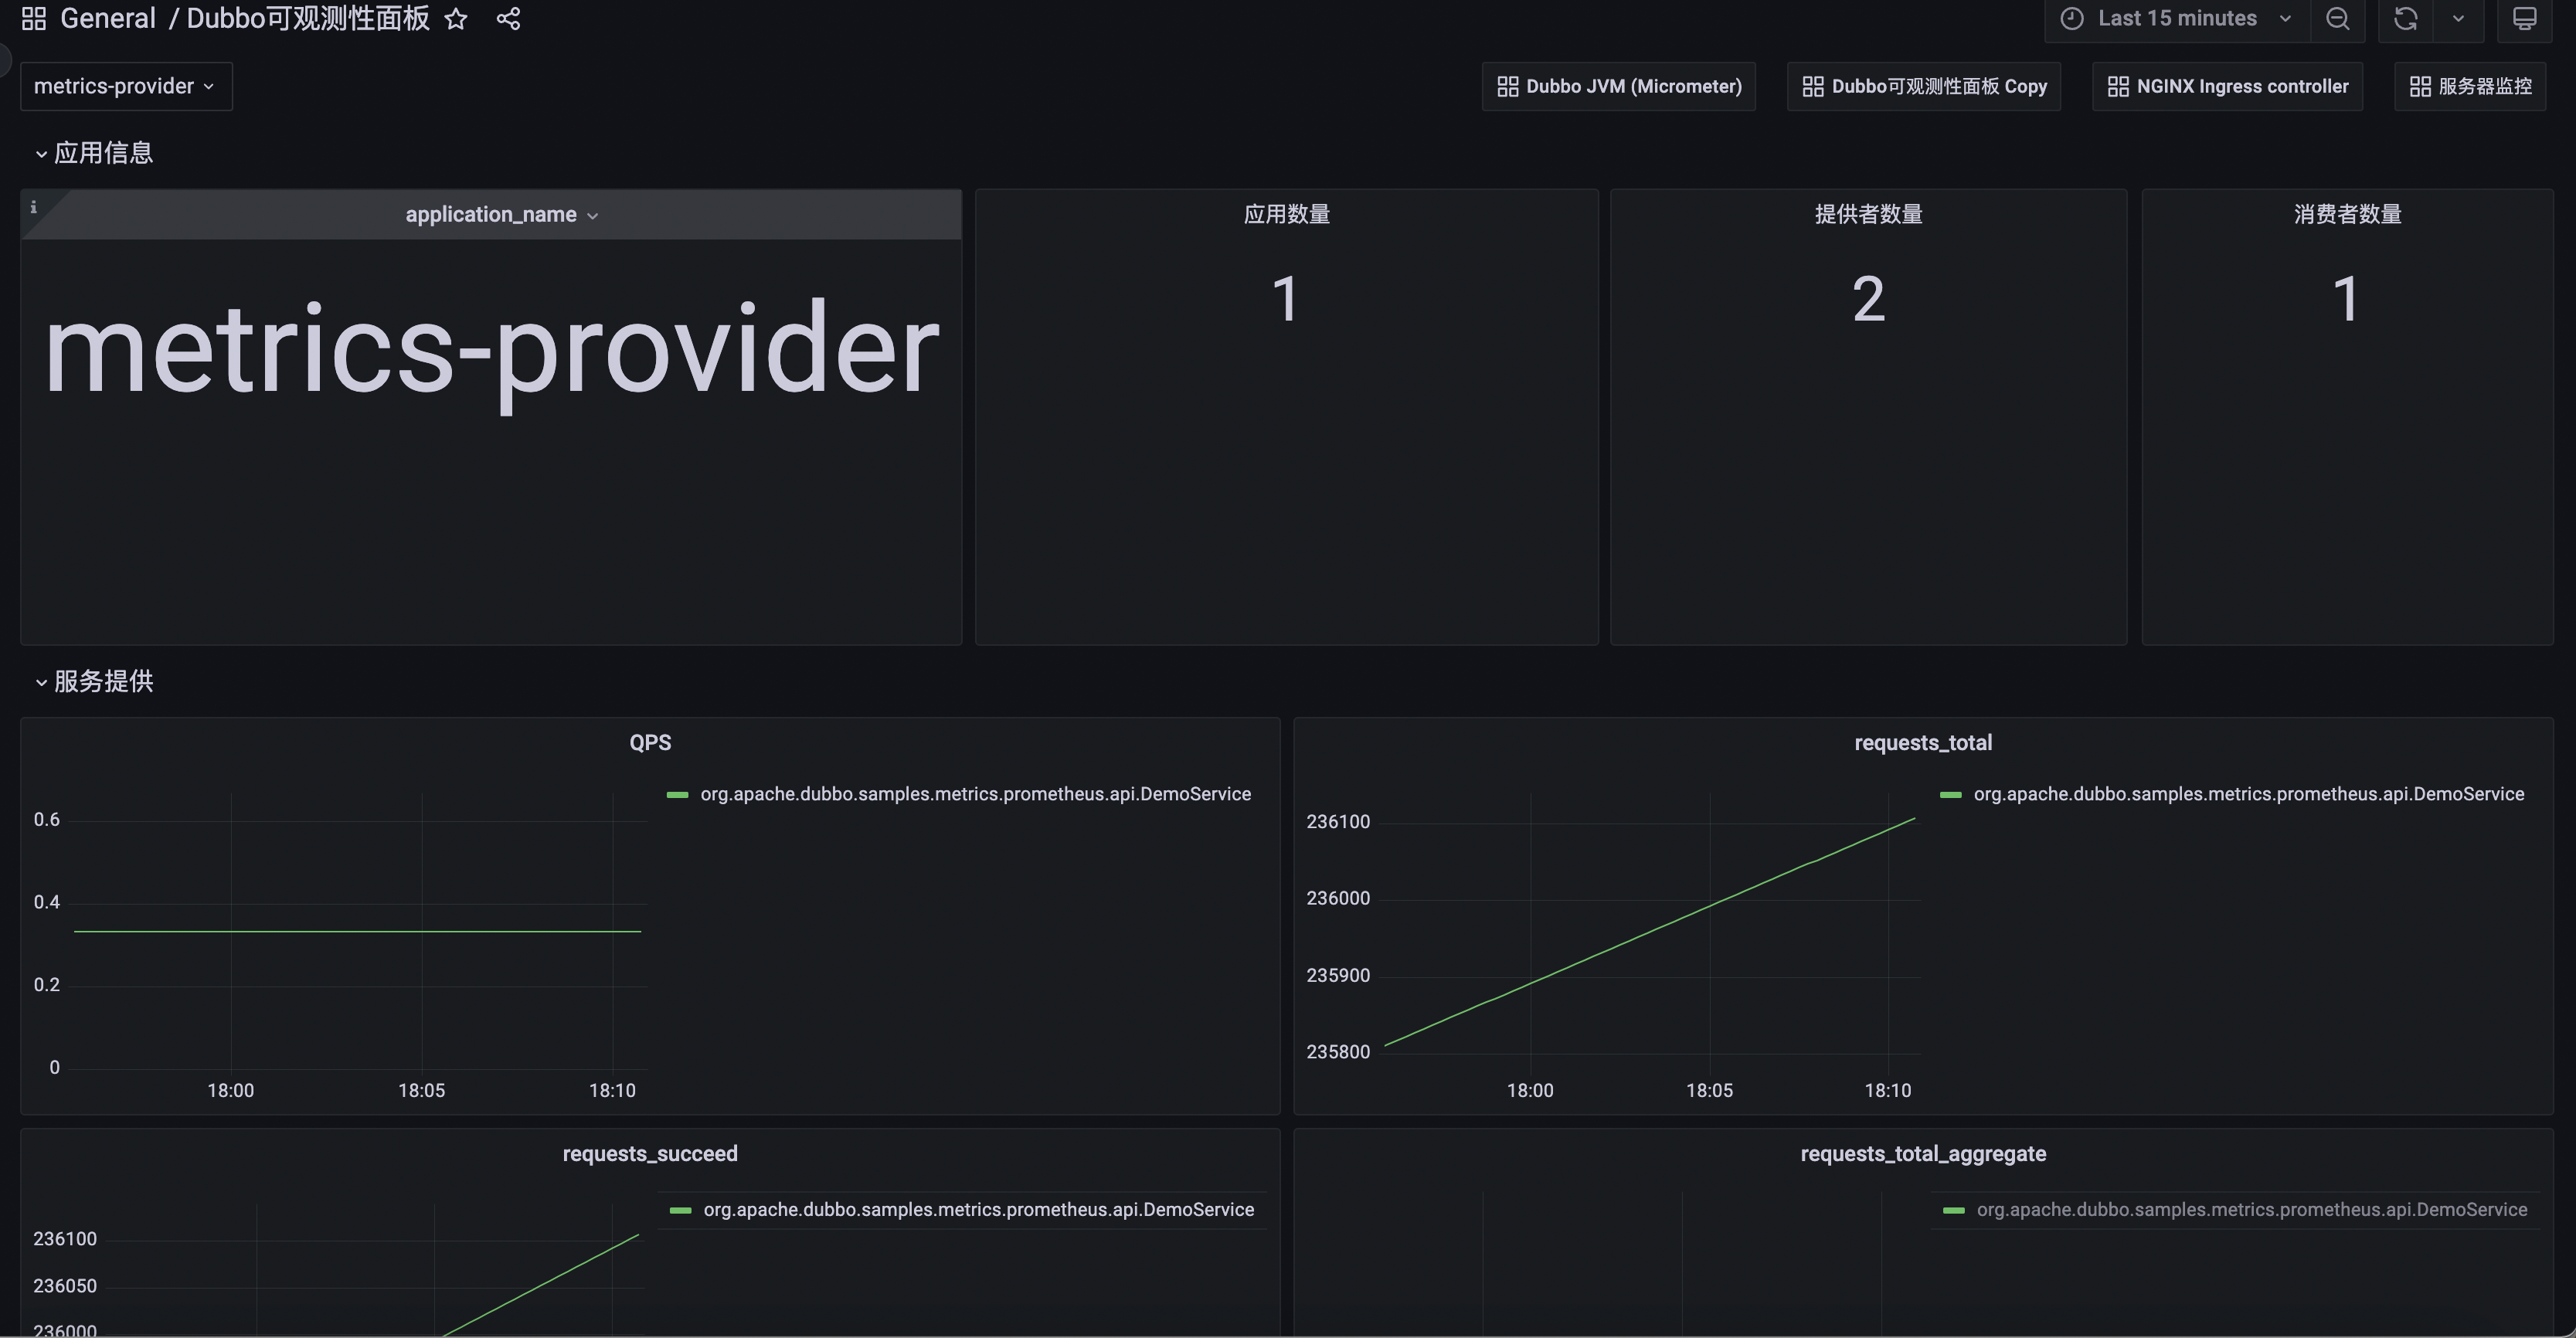Open the requests_total panel title menu
This screenshot has height=1338, width=2576.
pyautogui.click(x=1922, y=743)
